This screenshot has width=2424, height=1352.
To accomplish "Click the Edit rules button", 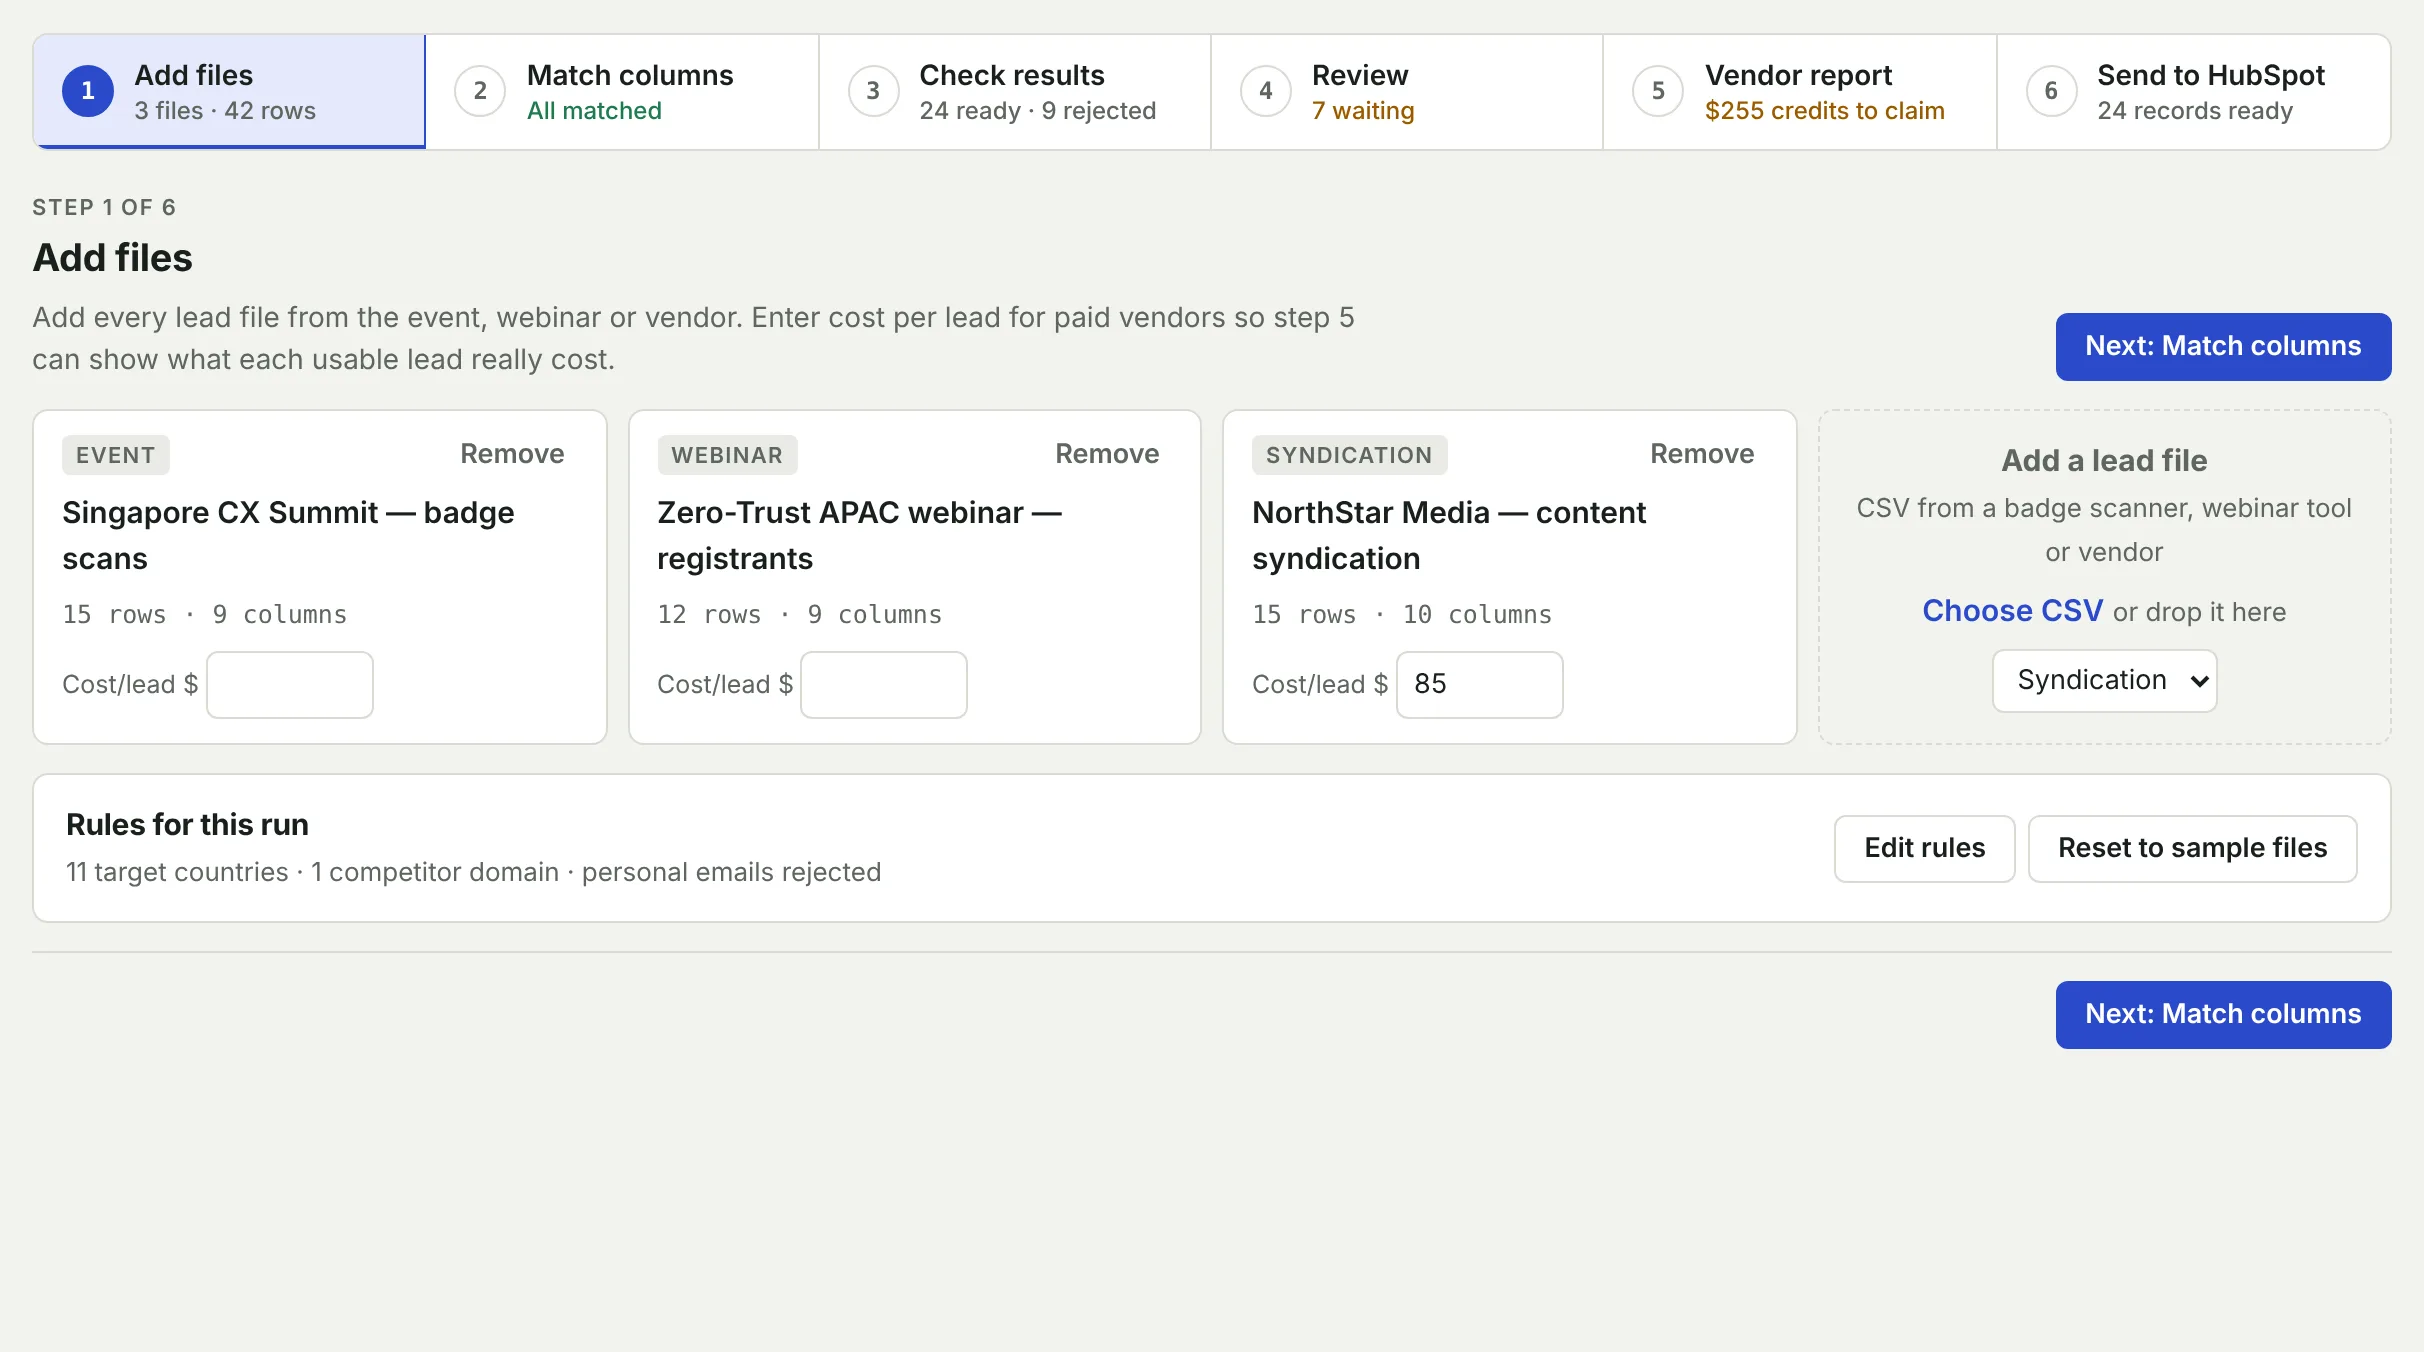I will [1924, 848].
